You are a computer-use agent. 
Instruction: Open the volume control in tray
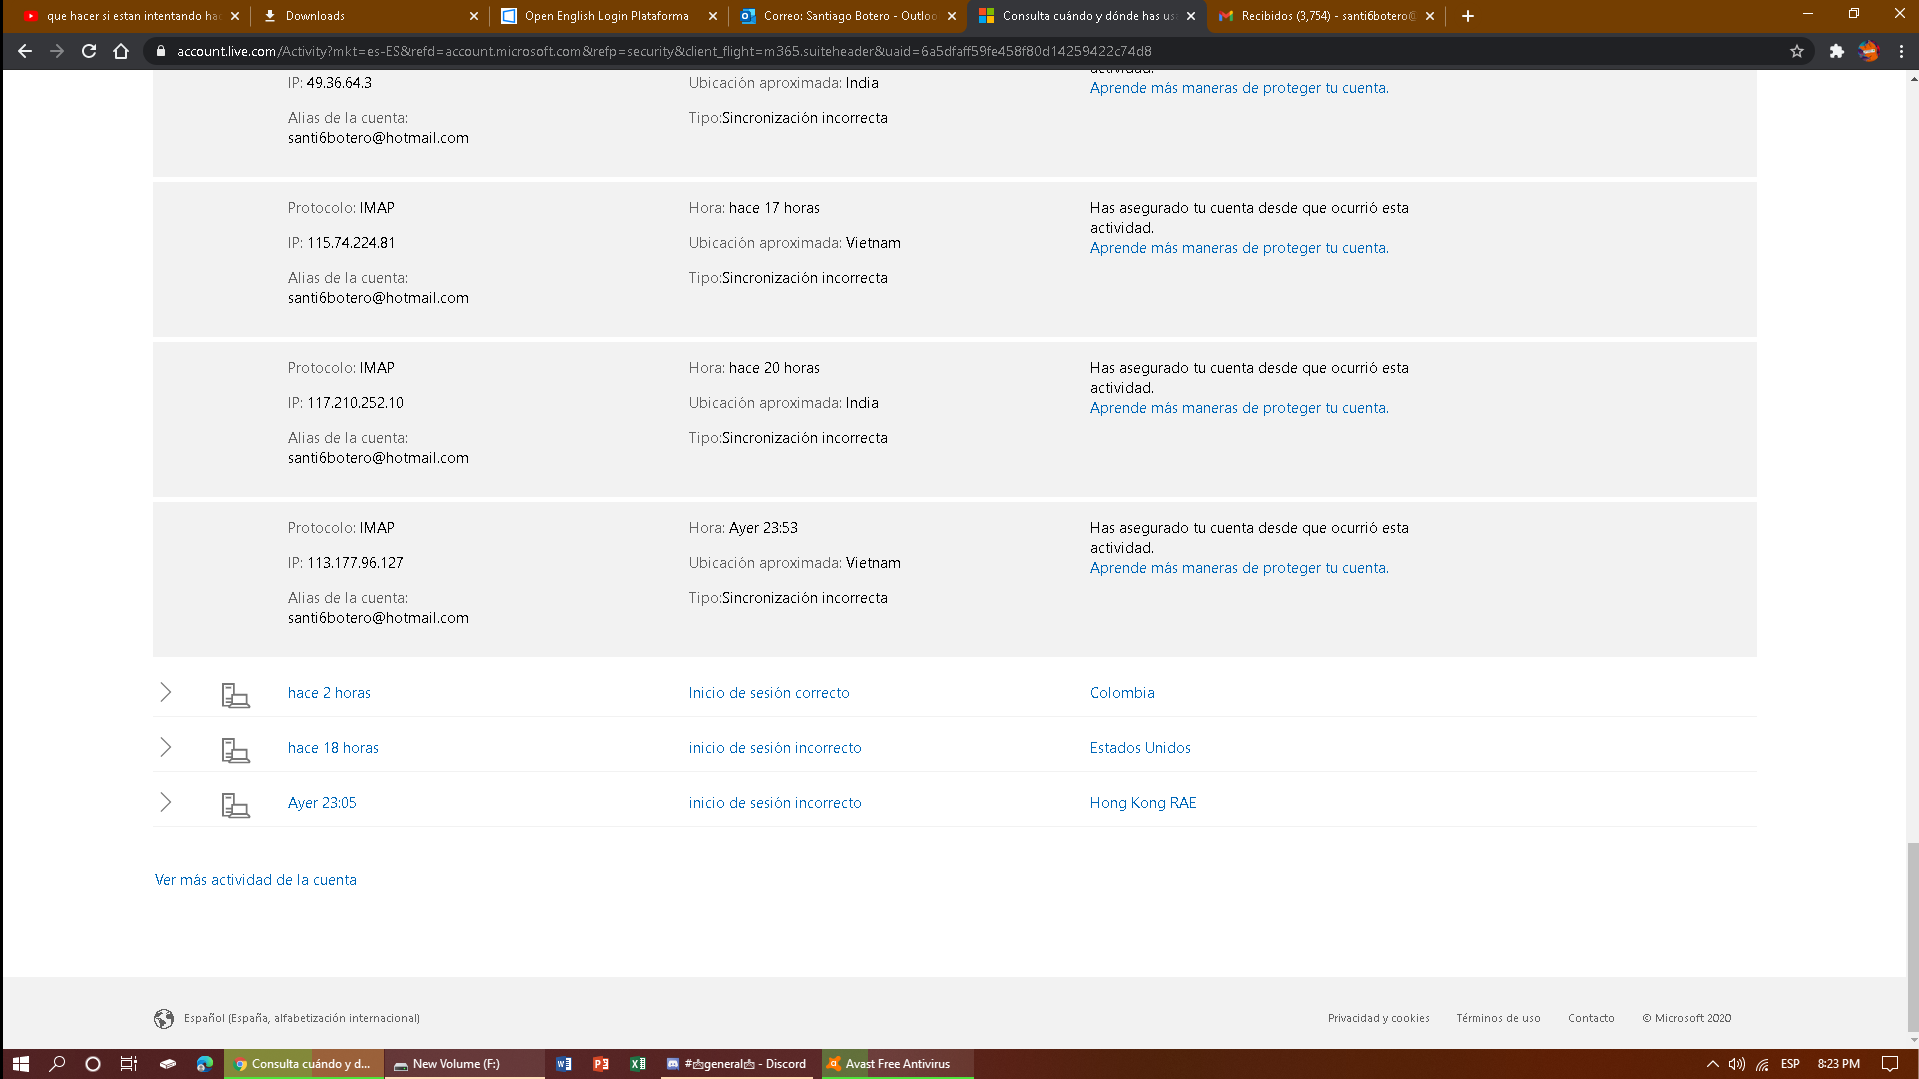pos(1737,1064)
